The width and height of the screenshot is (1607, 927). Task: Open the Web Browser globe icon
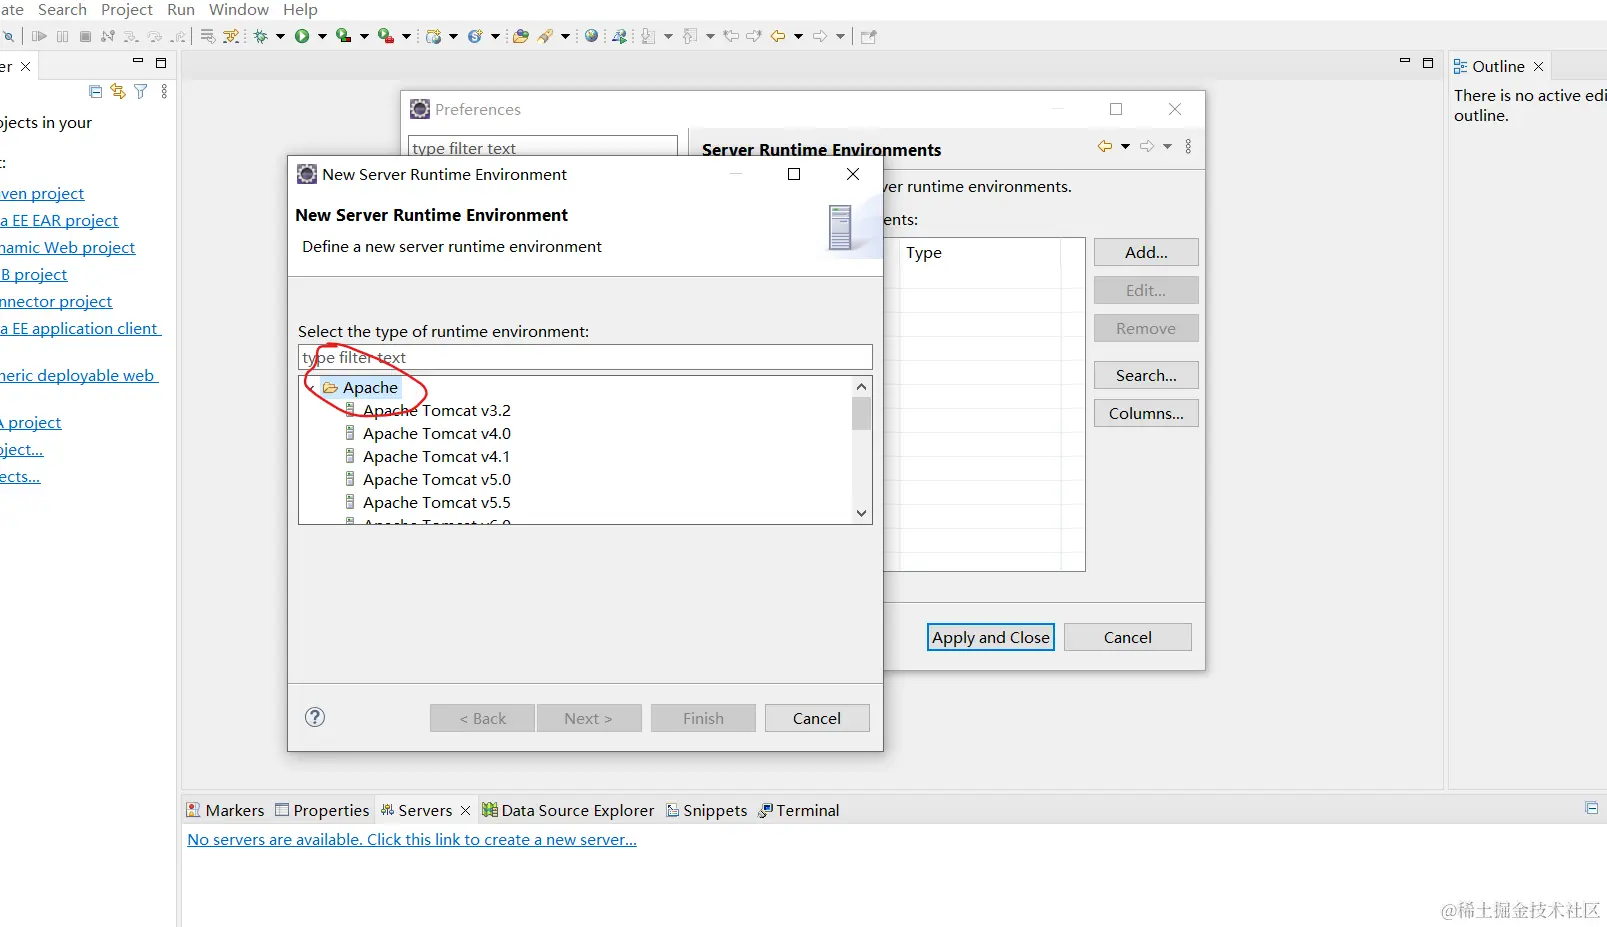pos(591,36)
